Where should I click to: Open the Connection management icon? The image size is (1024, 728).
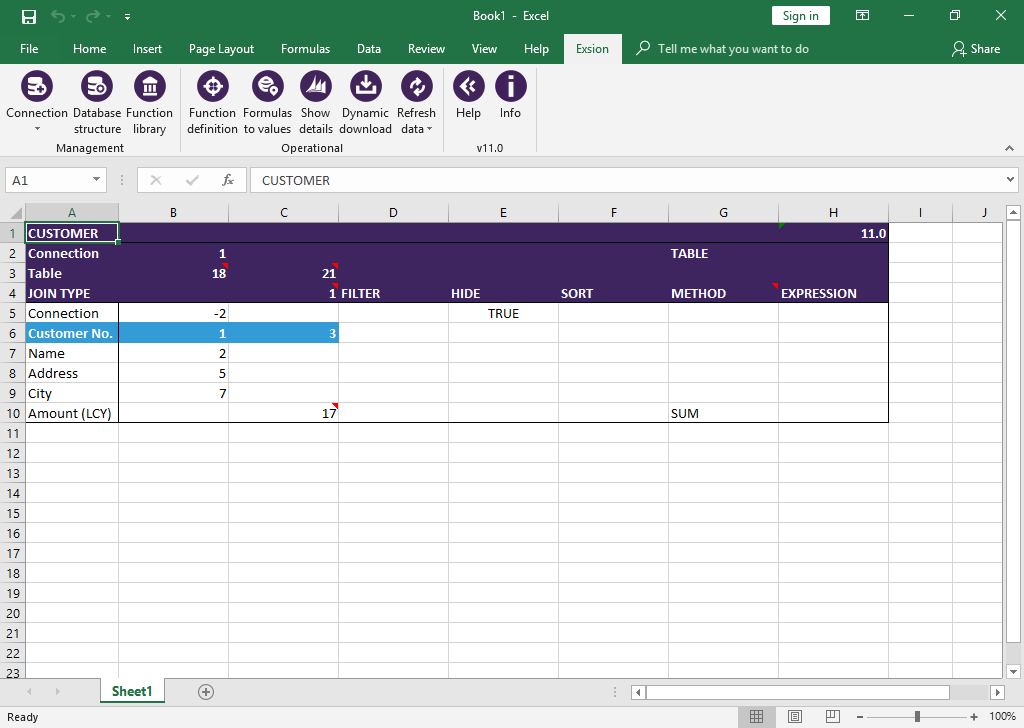[37, 87]
